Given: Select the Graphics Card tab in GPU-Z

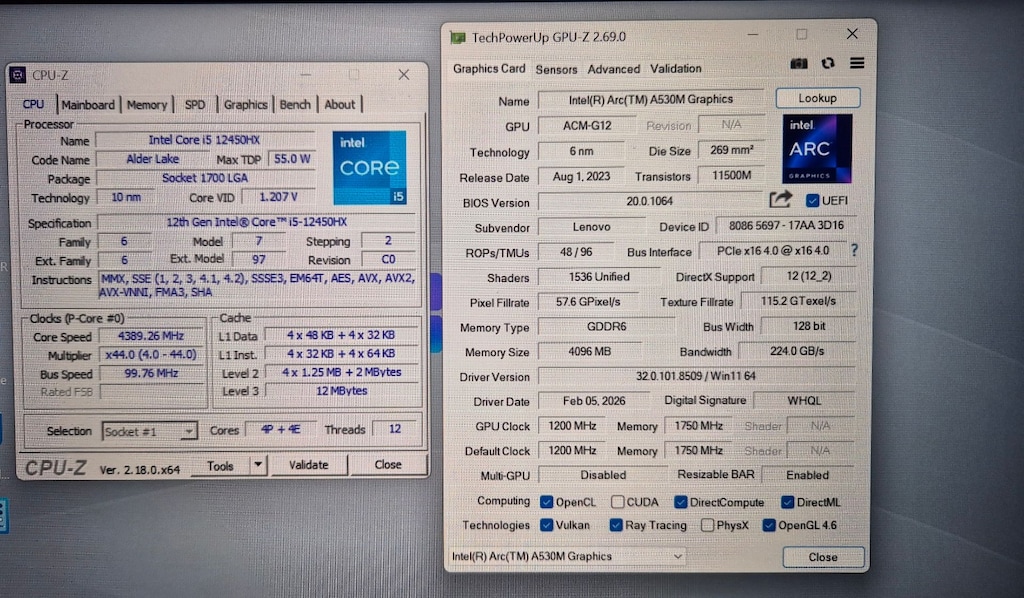Looking at the screenshot, I should click(x=489, y=69).
